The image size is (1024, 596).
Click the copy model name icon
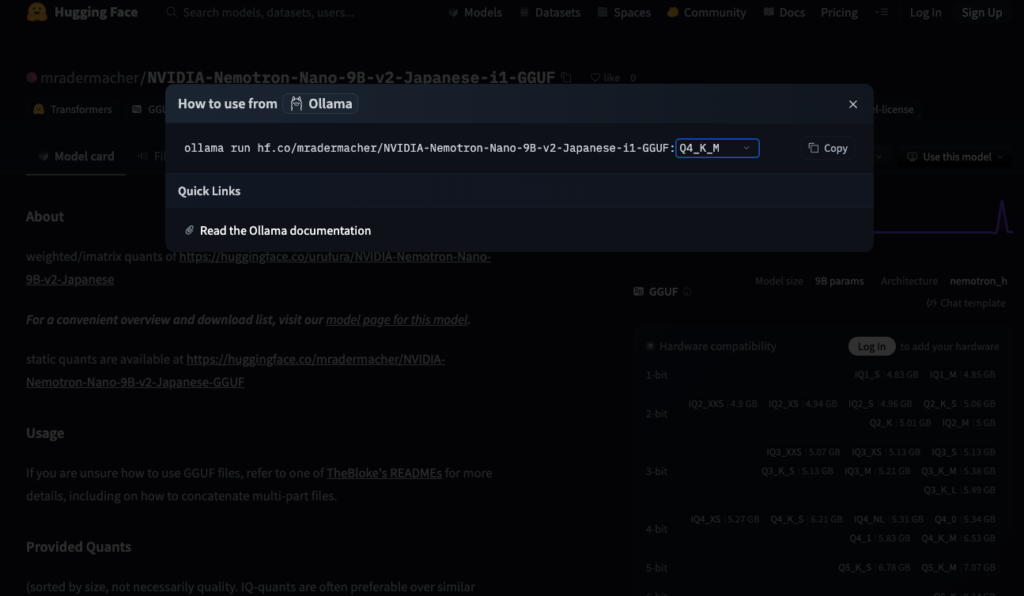pyautogui.click(x=567, y=77)
